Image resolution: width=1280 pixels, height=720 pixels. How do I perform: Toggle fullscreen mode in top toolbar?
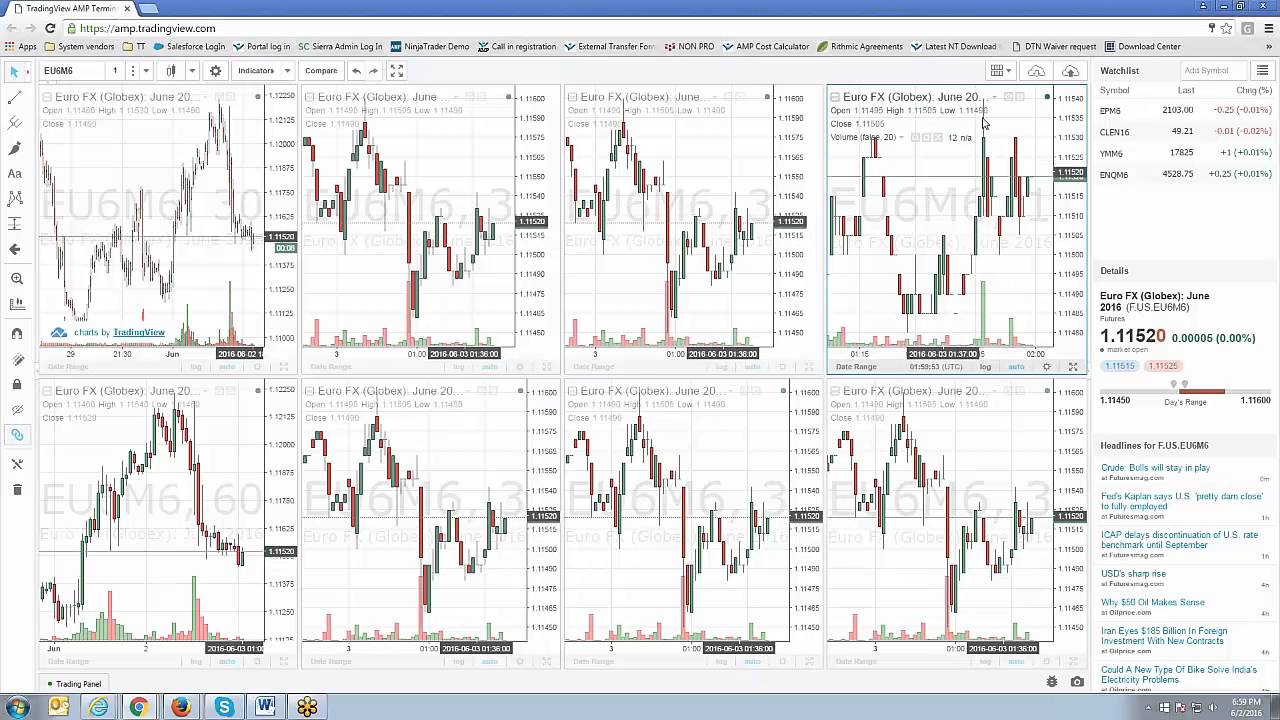pos(397,71)
